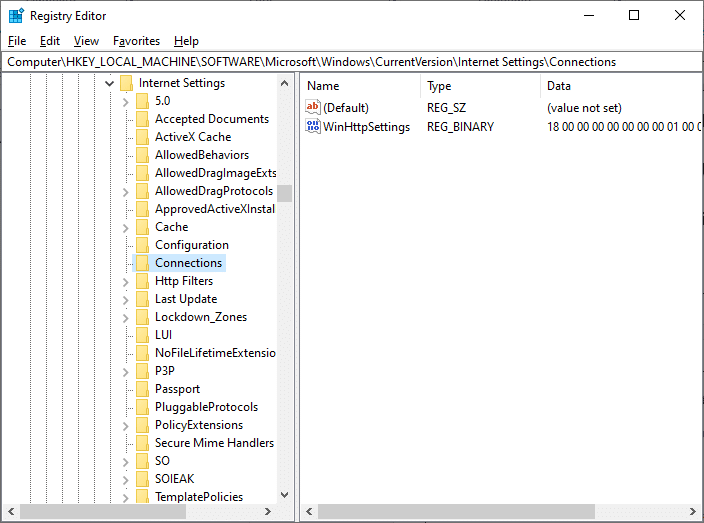Viewport: 704px width, 523px height.
Task: Click the 5.0 folder icon
Action: (x=142, y=101)
